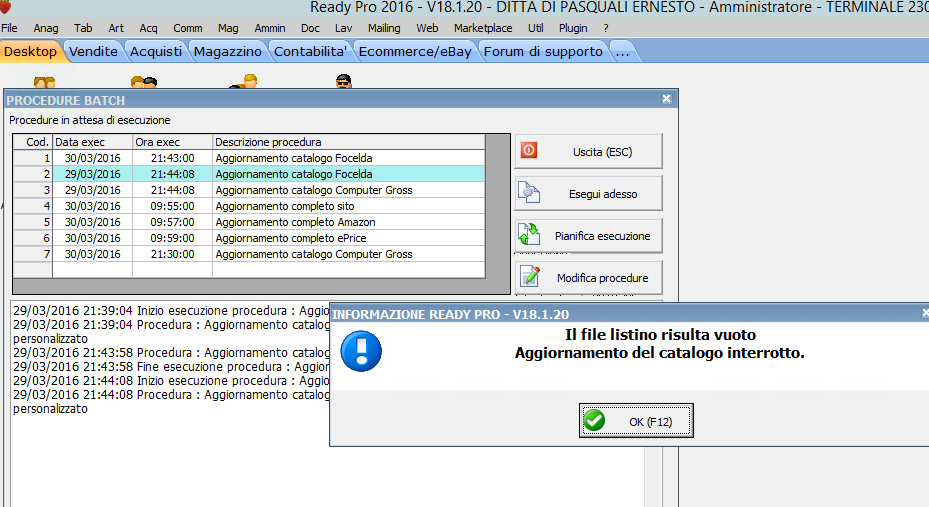929x507 pixels.
Task: Open the Anag menu
Action: tap(46, 28)
